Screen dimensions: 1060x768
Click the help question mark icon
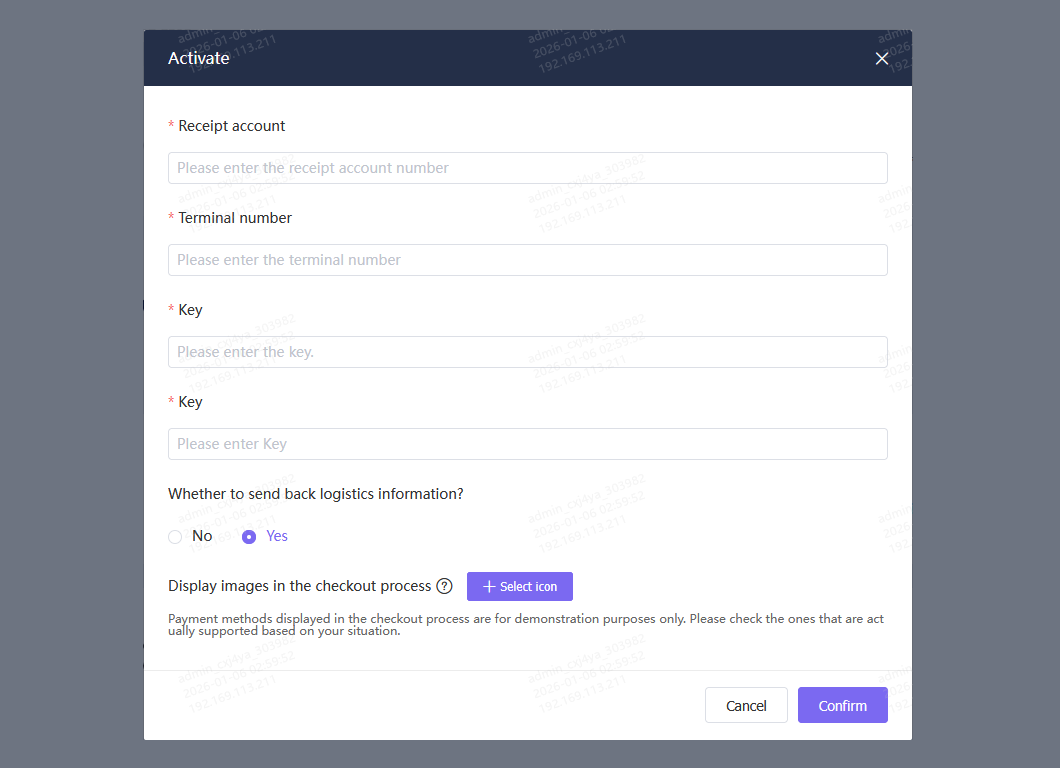point(445,586)
